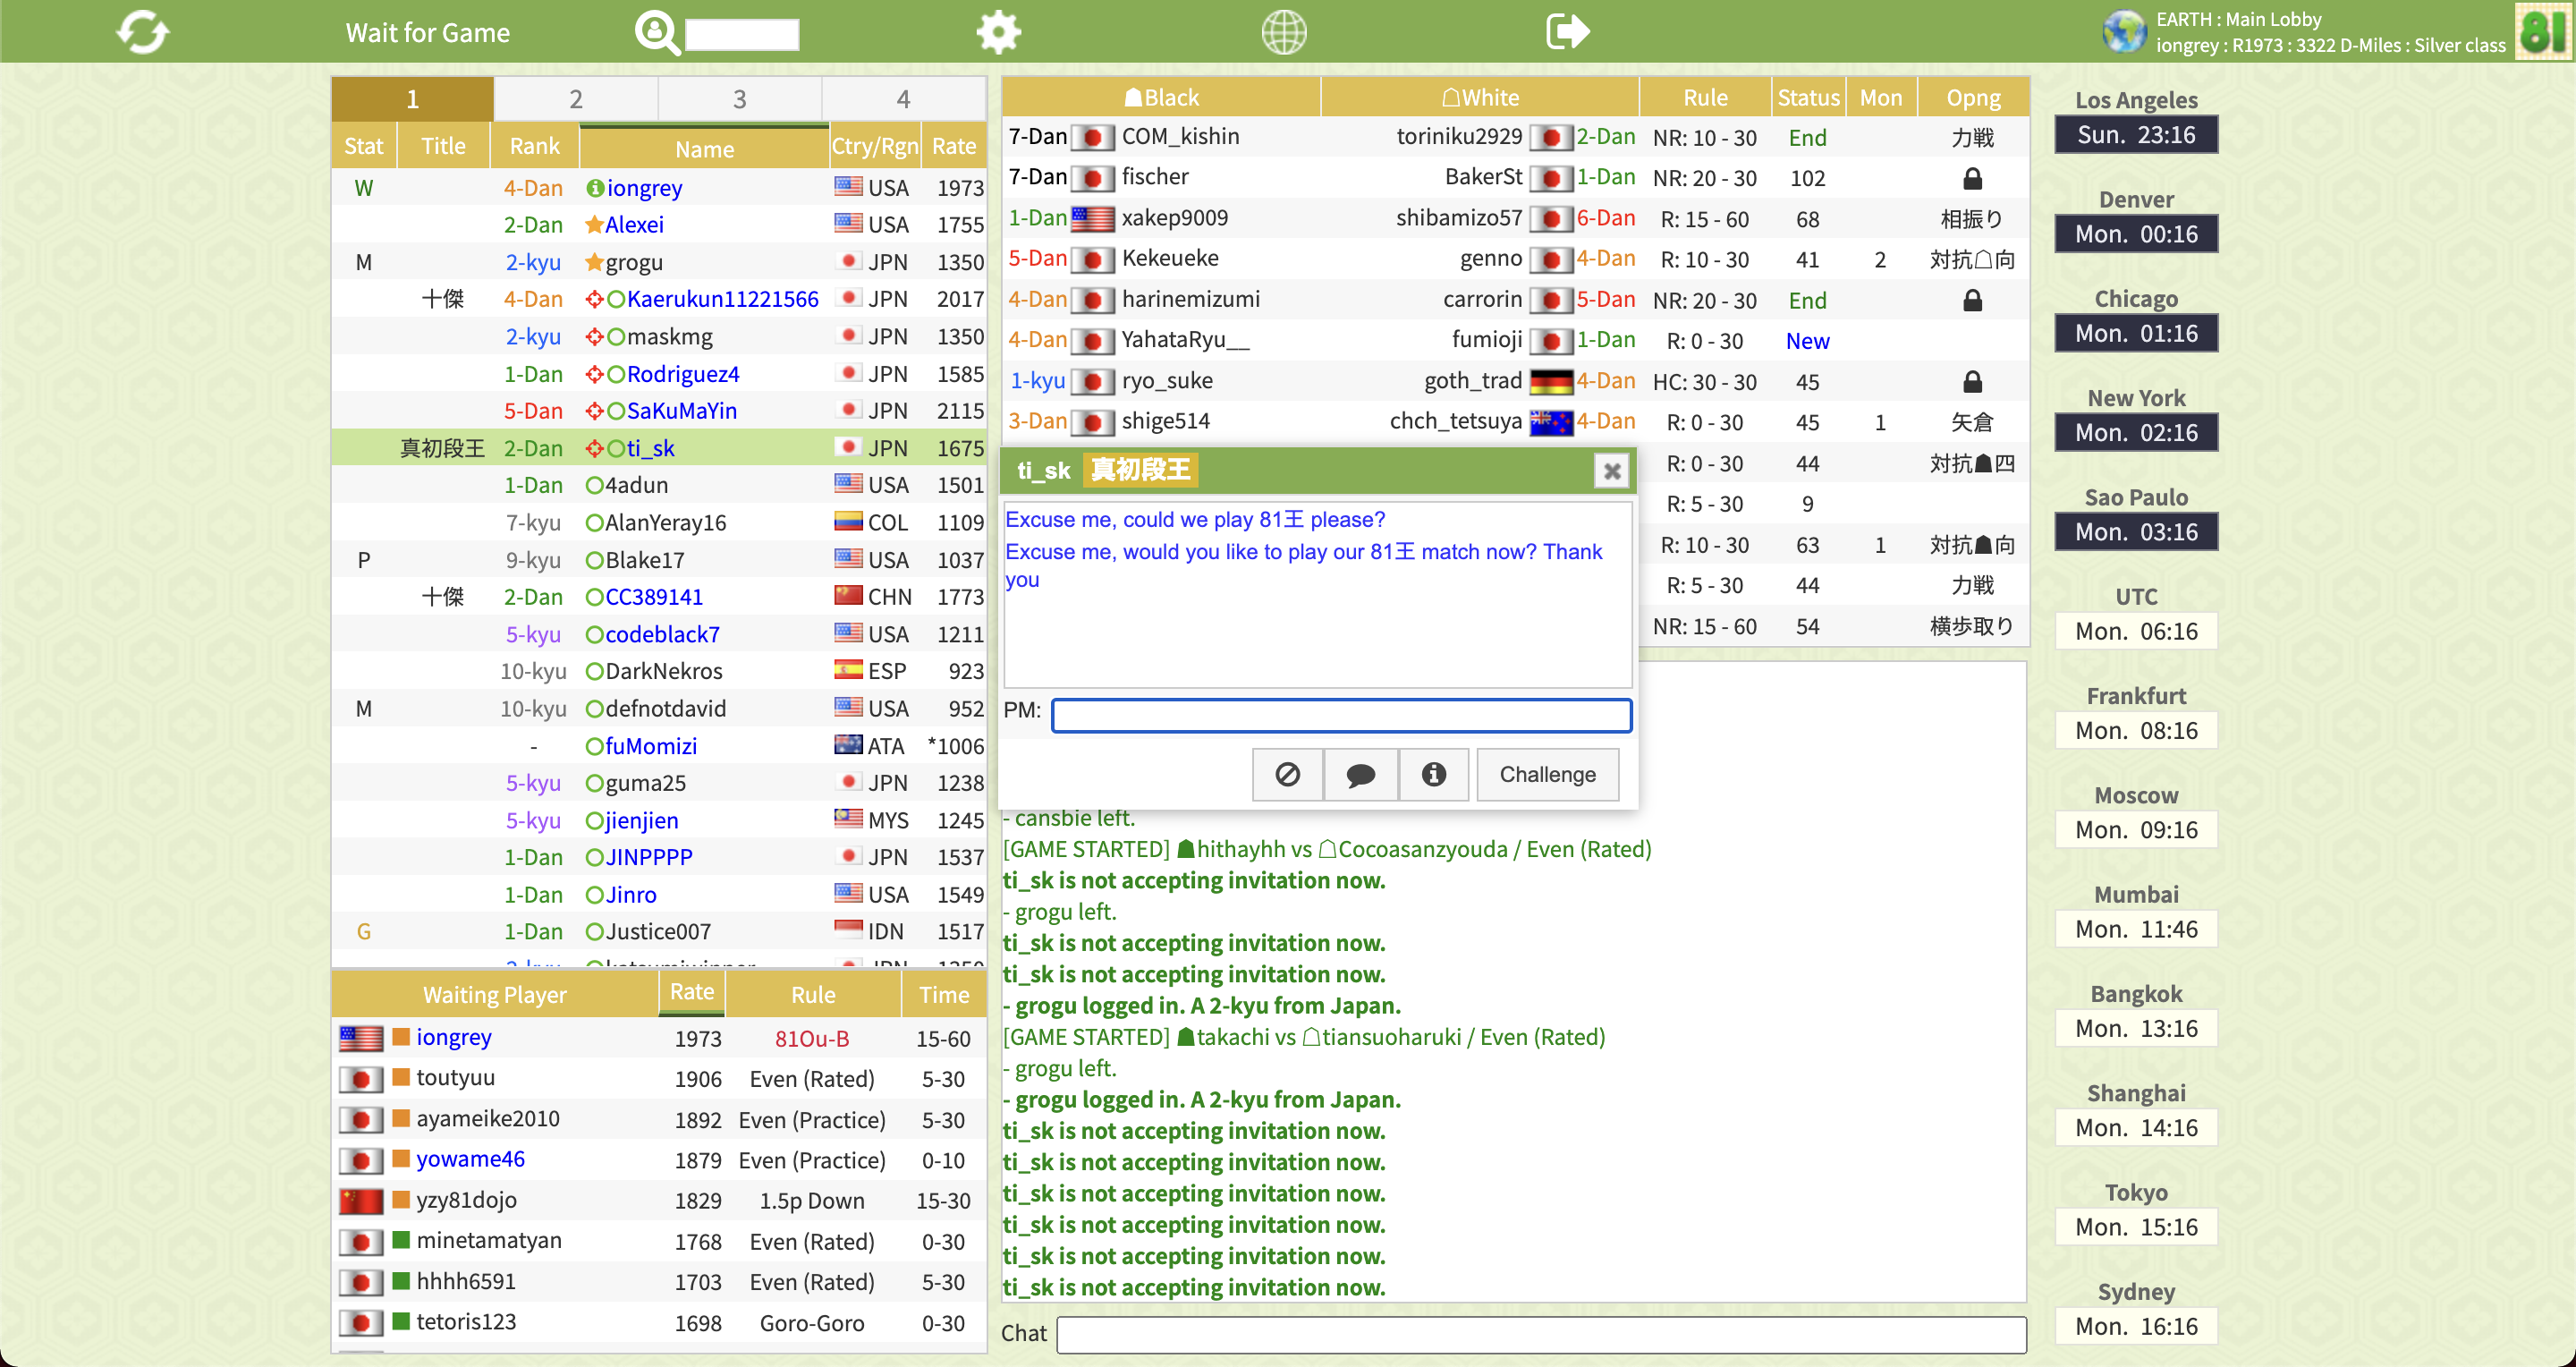The width and height of the screenshot is (2576, 1367).
Task: Select waiting player iongrey row
Action: pos(659,1038)
